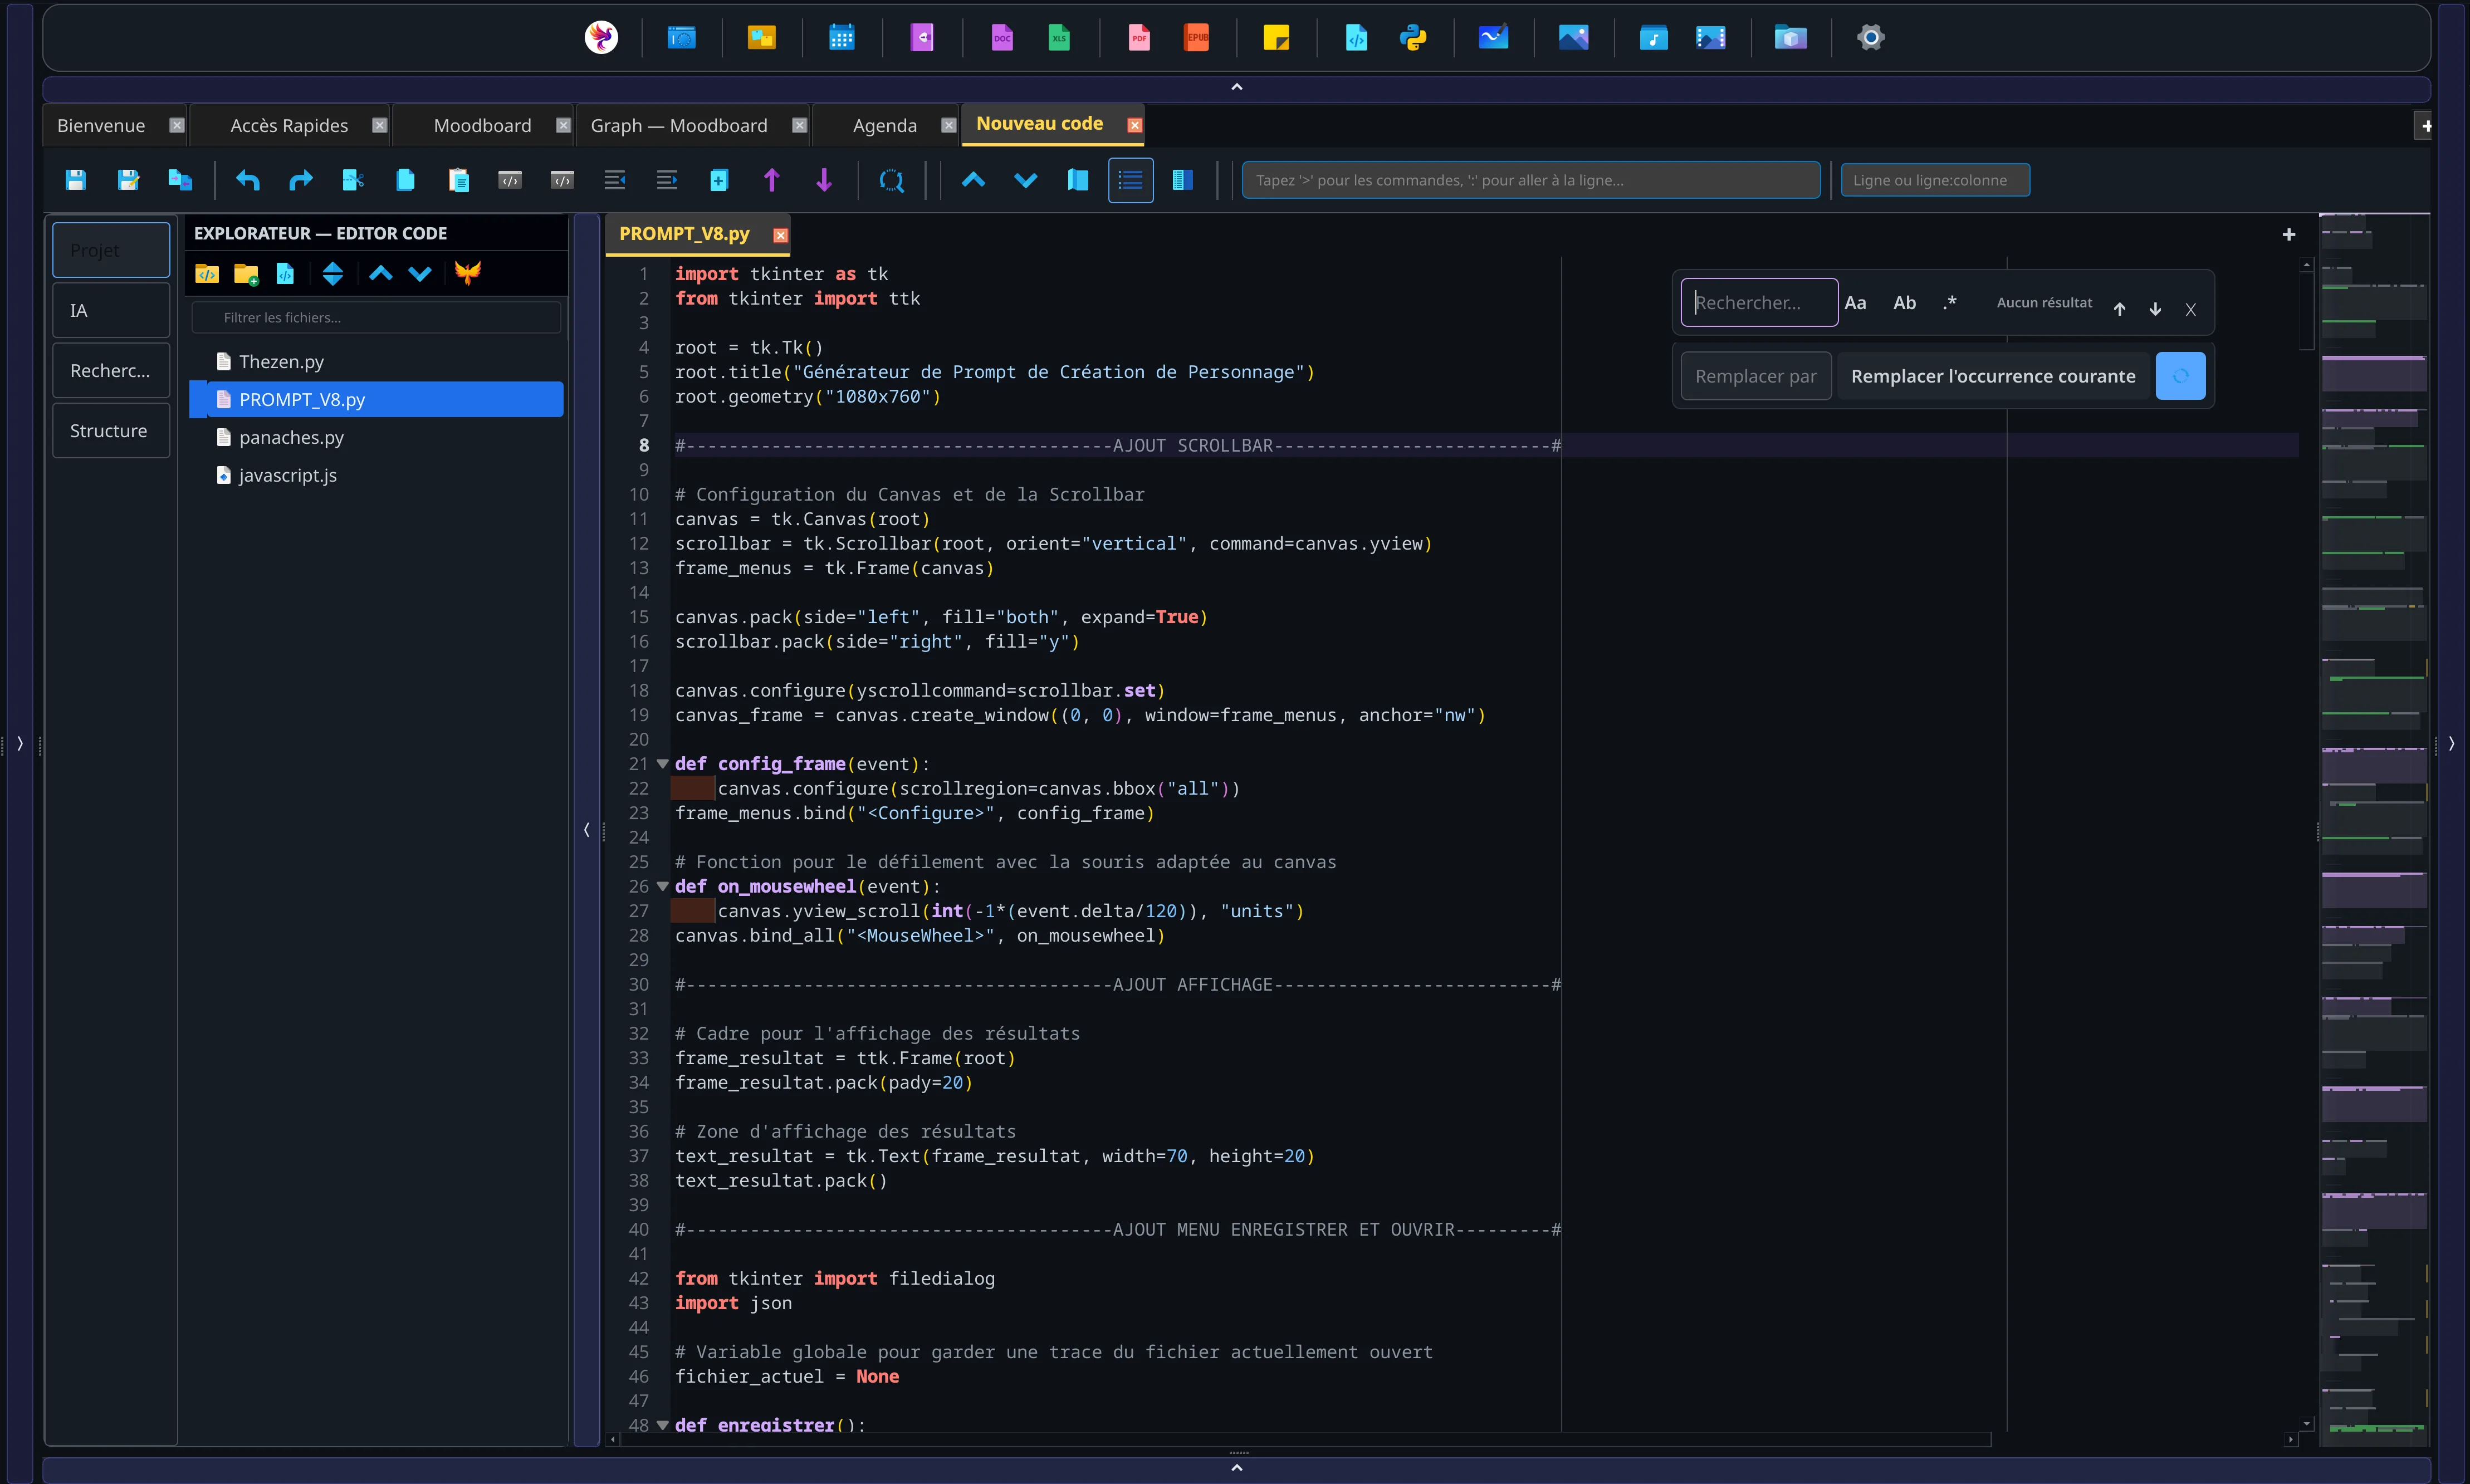Undo the last edit
The width and height of the screenshot is (2470, 1484).
click(248, 180)
